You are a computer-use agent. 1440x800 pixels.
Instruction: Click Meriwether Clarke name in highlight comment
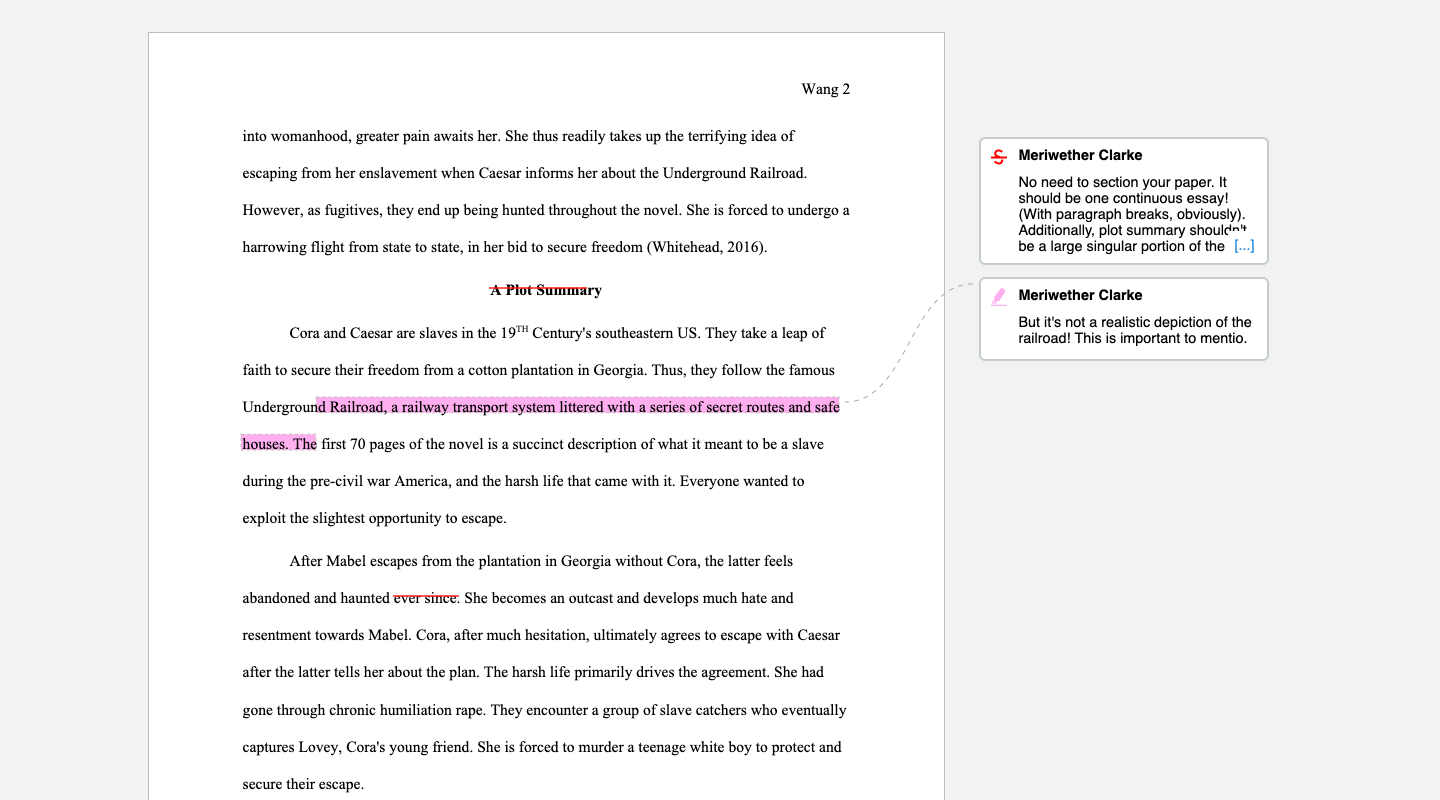[x=1080, y=295]
